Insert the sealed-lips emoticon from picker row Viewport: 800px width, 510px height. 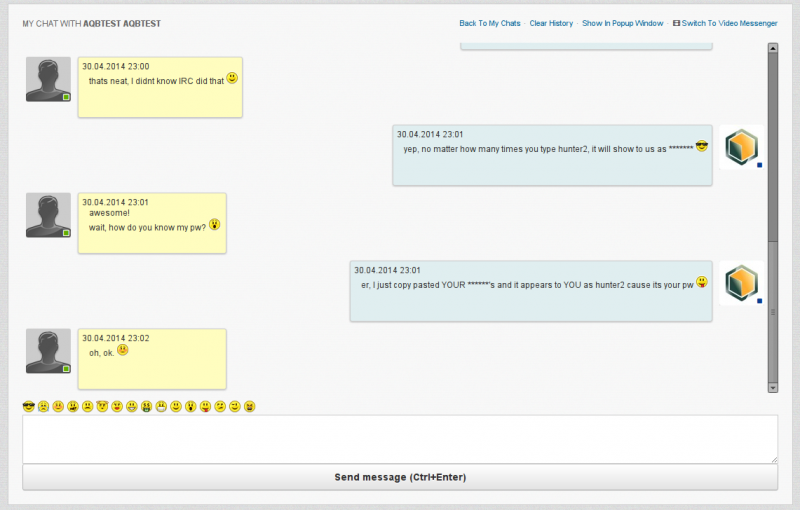tap(161, 406)
